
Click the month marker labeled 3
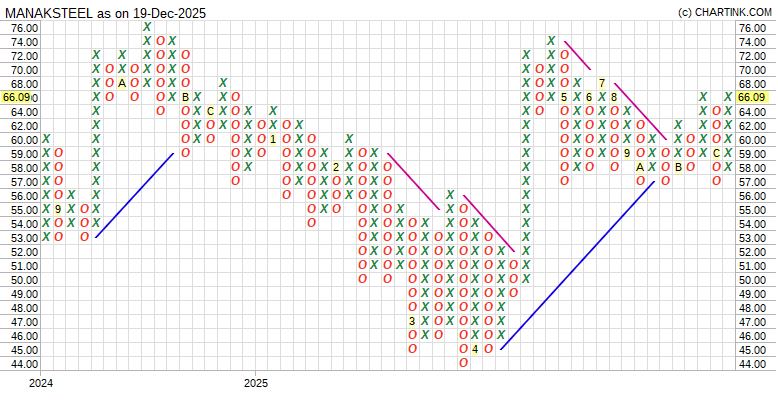coord(412,321)
